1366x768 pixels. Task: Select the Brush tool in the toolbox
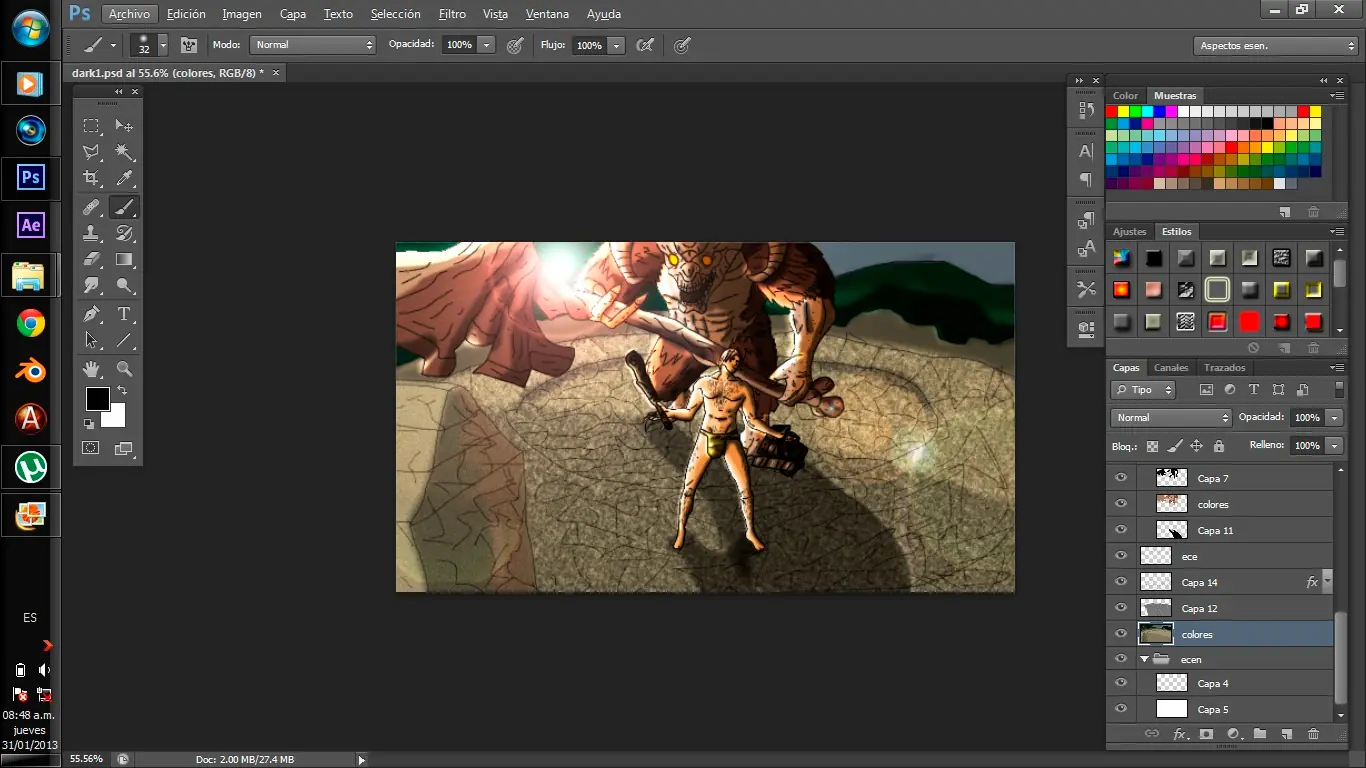[x=124, y=208]
